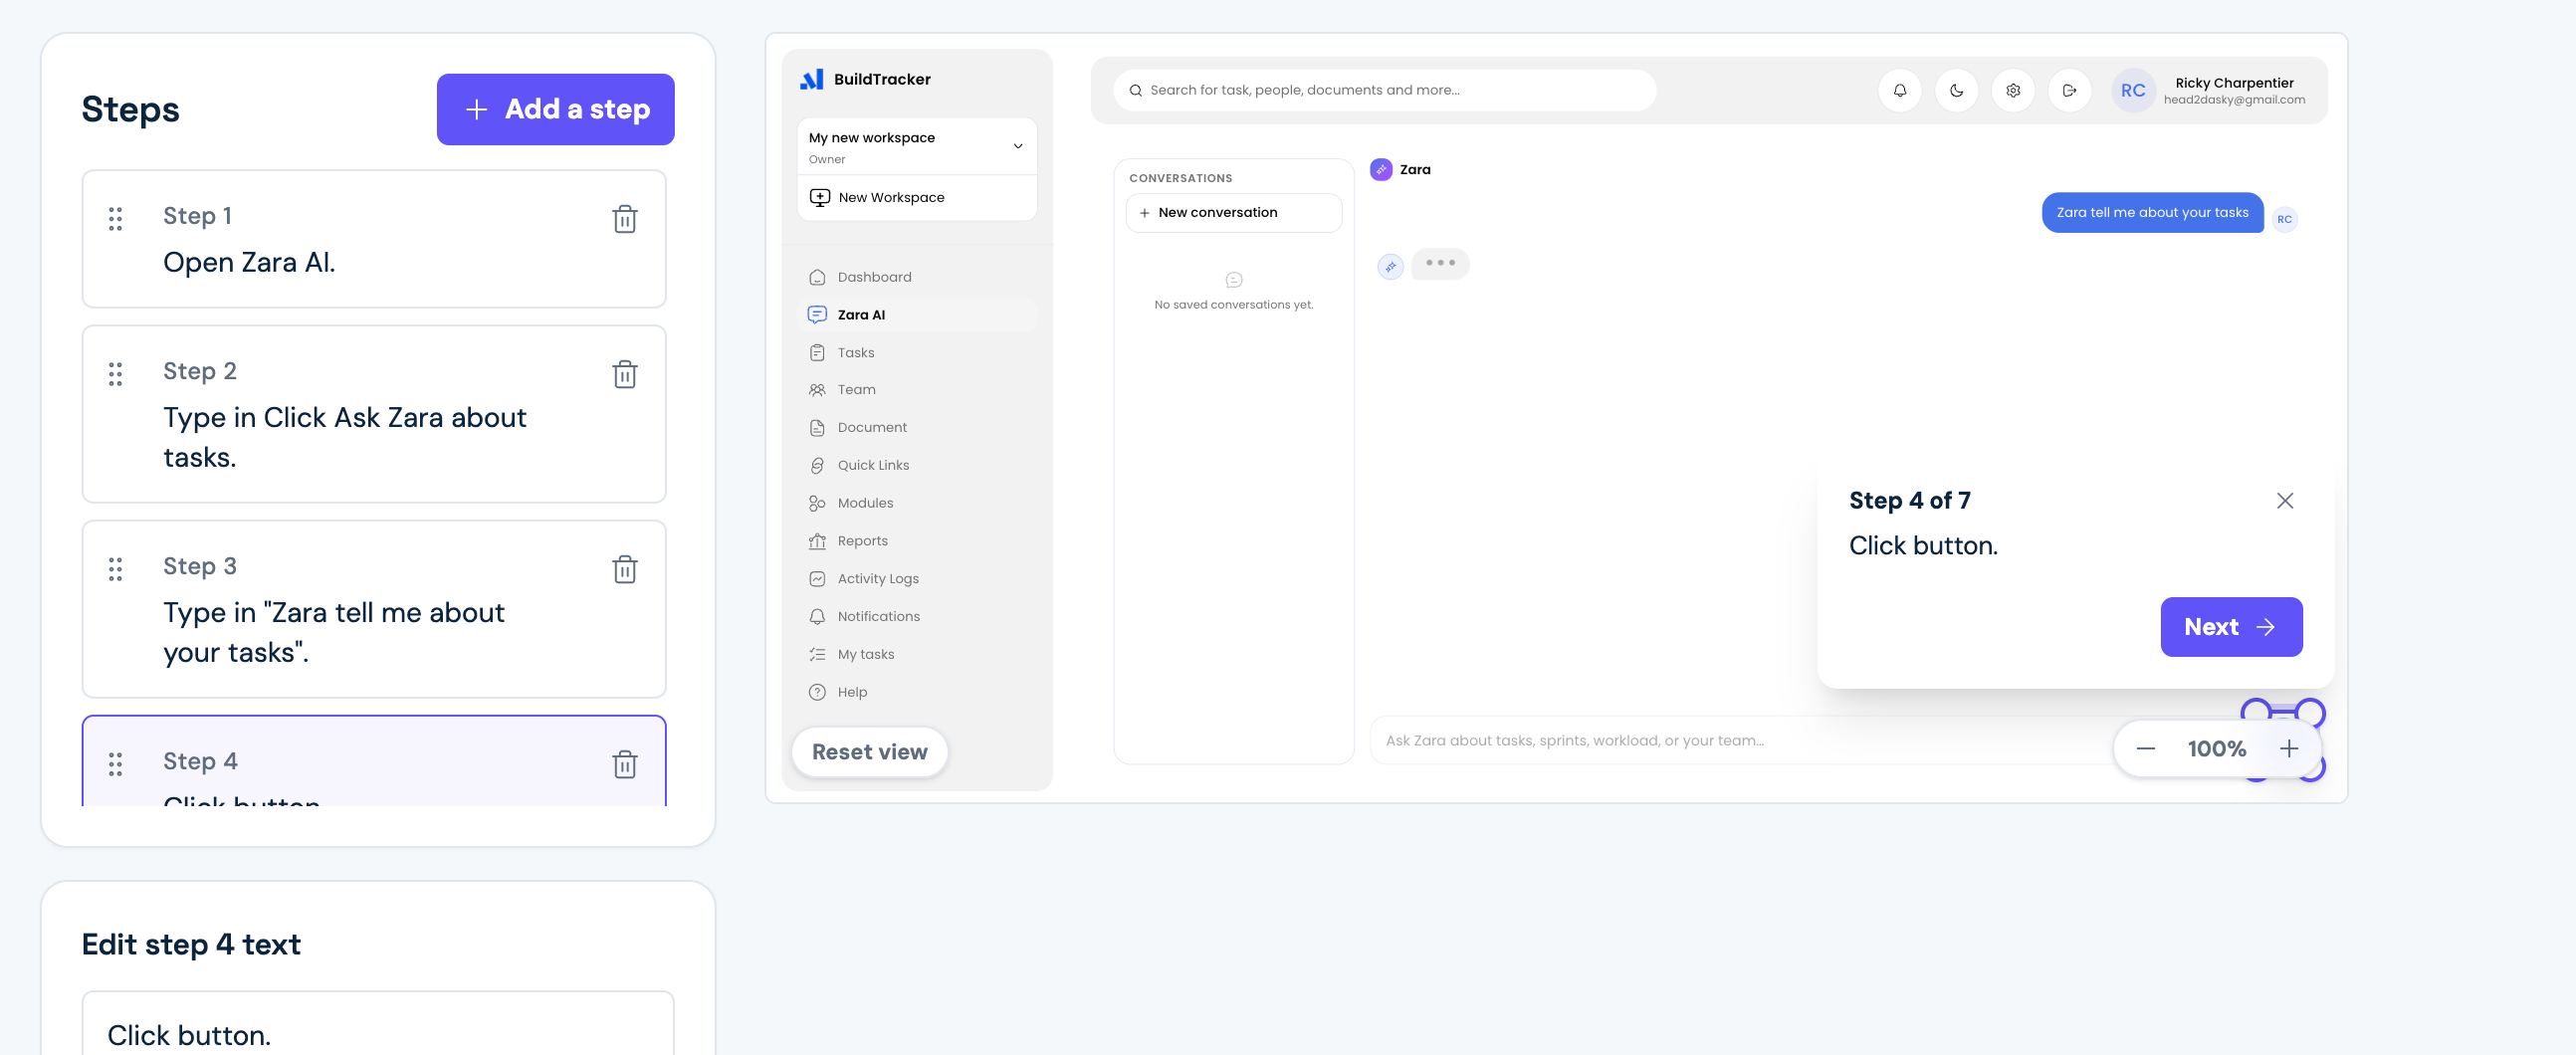The width and height of the screenshot is (2576, 1055).
Task: Grab the drag handle of Step 2
Action: [116, 374]
